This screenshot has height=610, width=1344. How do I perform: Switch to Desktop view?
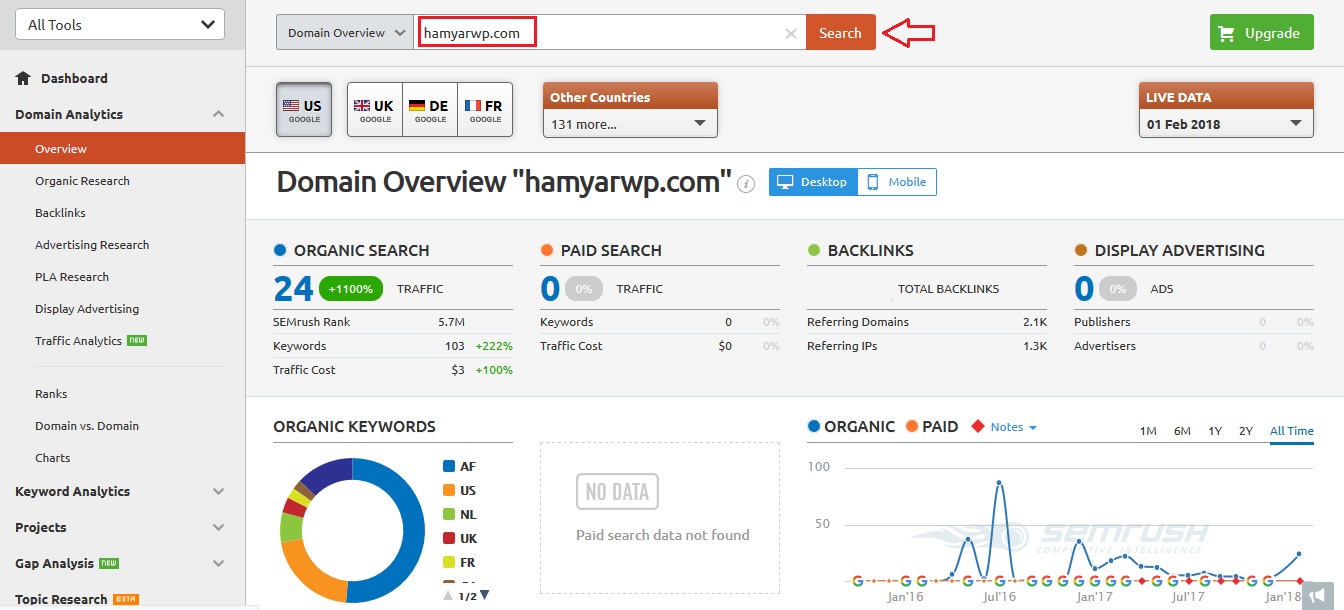tap(813, 182)
